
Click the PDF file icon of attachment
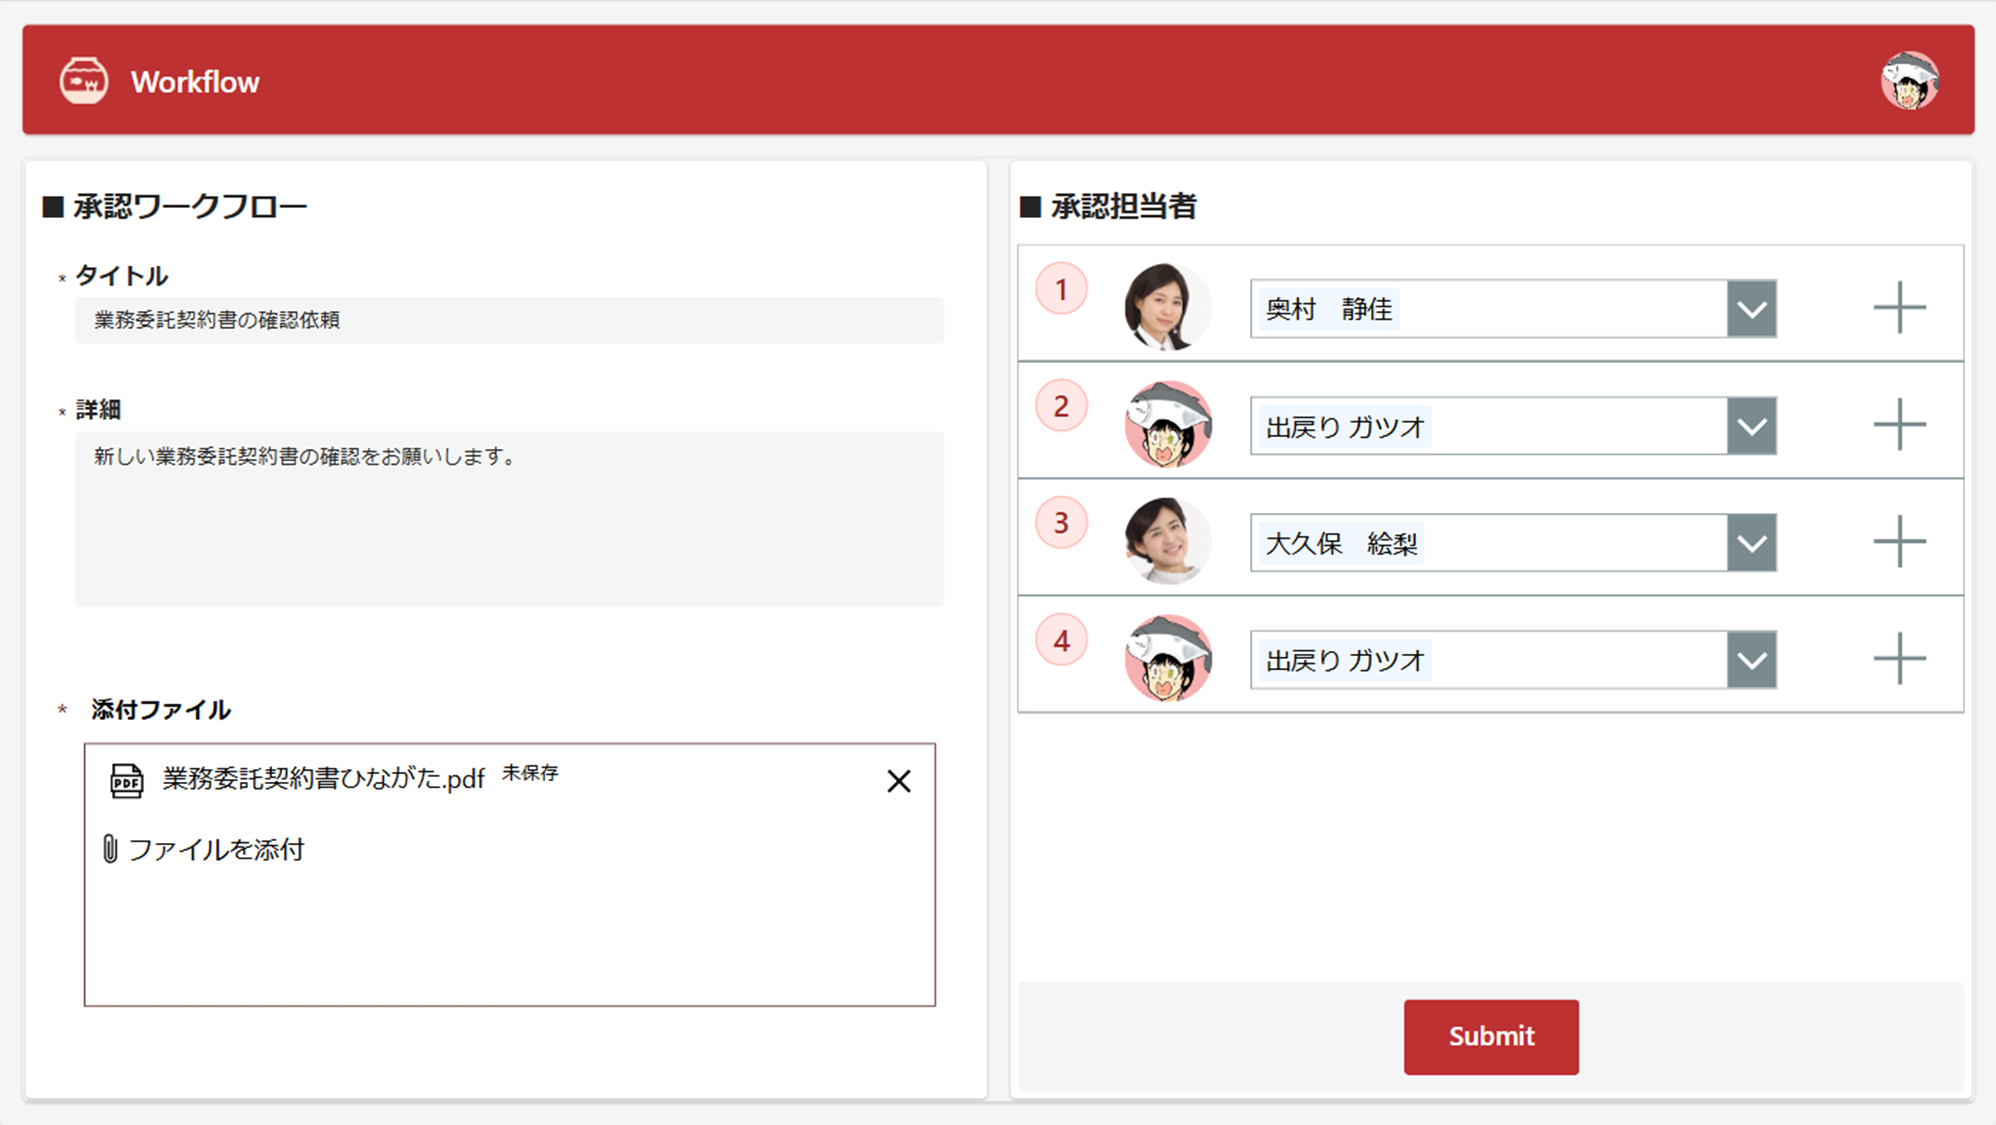click(x=126, y=780)
